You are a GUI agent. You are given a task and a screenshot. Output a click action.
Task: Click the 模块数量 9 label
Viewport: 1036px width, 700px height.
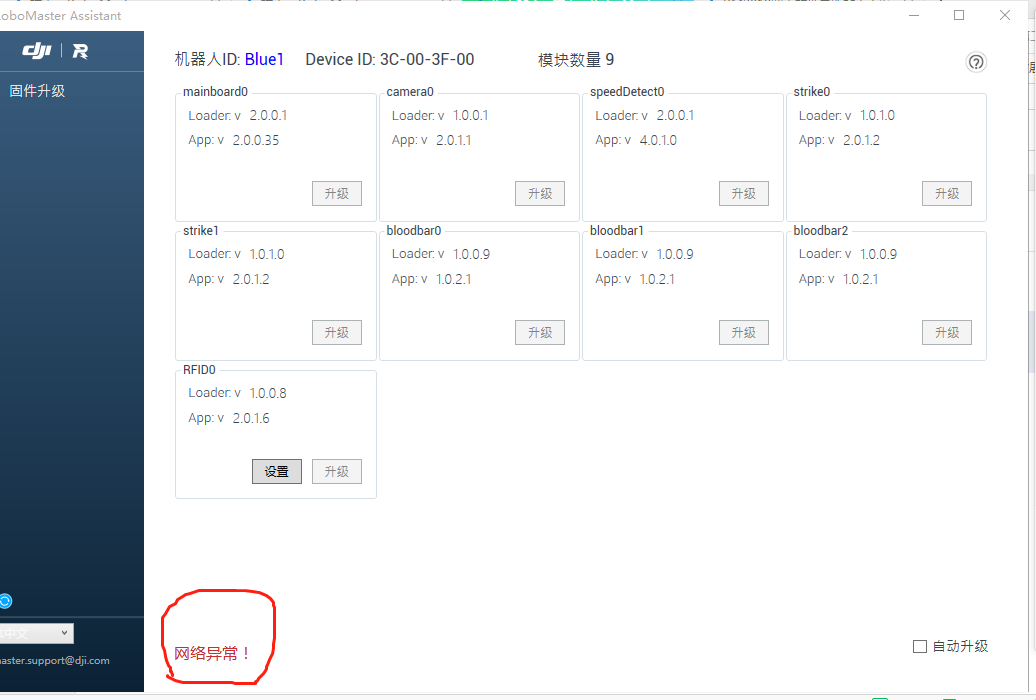[x=576, y=60]
